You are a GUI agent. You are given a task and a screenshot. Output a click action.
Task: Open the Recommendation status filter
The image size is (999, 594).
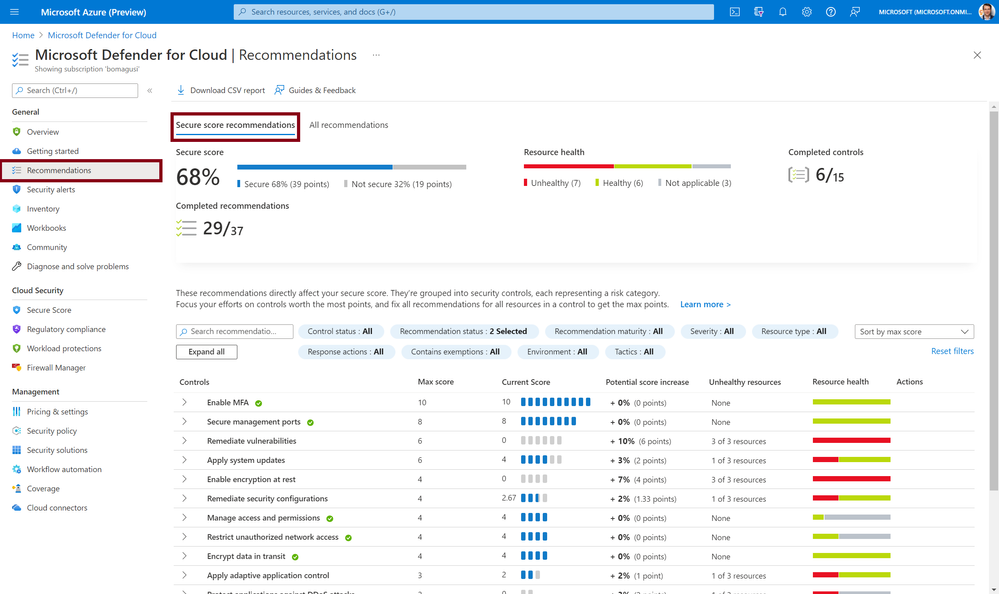point(463,331)
